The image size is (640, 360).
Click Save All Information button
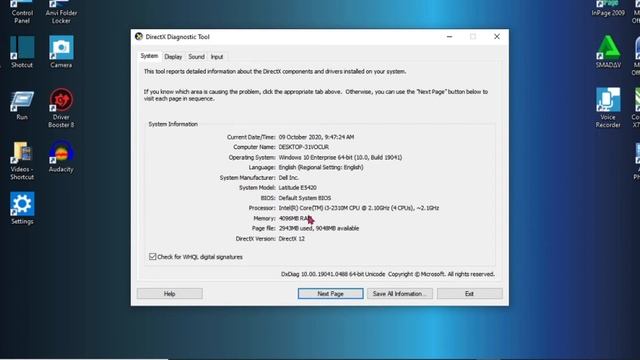[400, 293]
